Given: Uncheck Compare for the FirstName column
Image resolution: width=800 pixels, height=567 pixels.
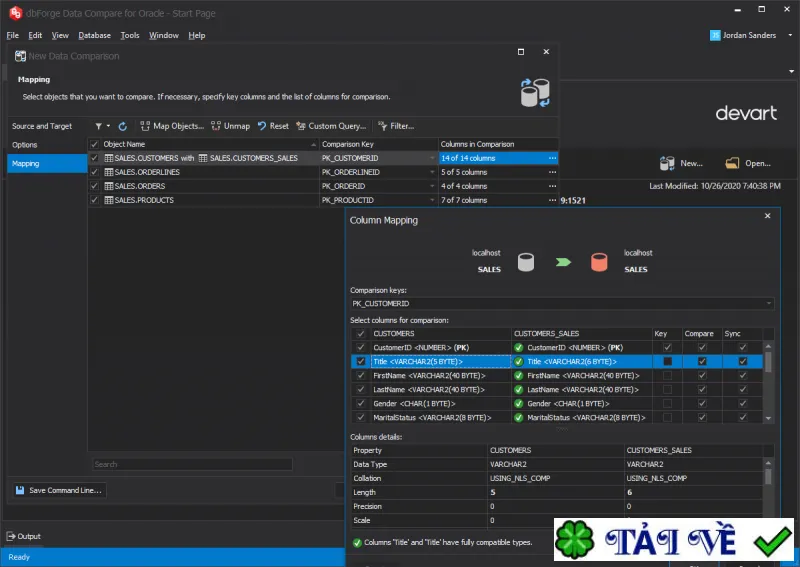Looking at the screenshot, I should point(702,376).
